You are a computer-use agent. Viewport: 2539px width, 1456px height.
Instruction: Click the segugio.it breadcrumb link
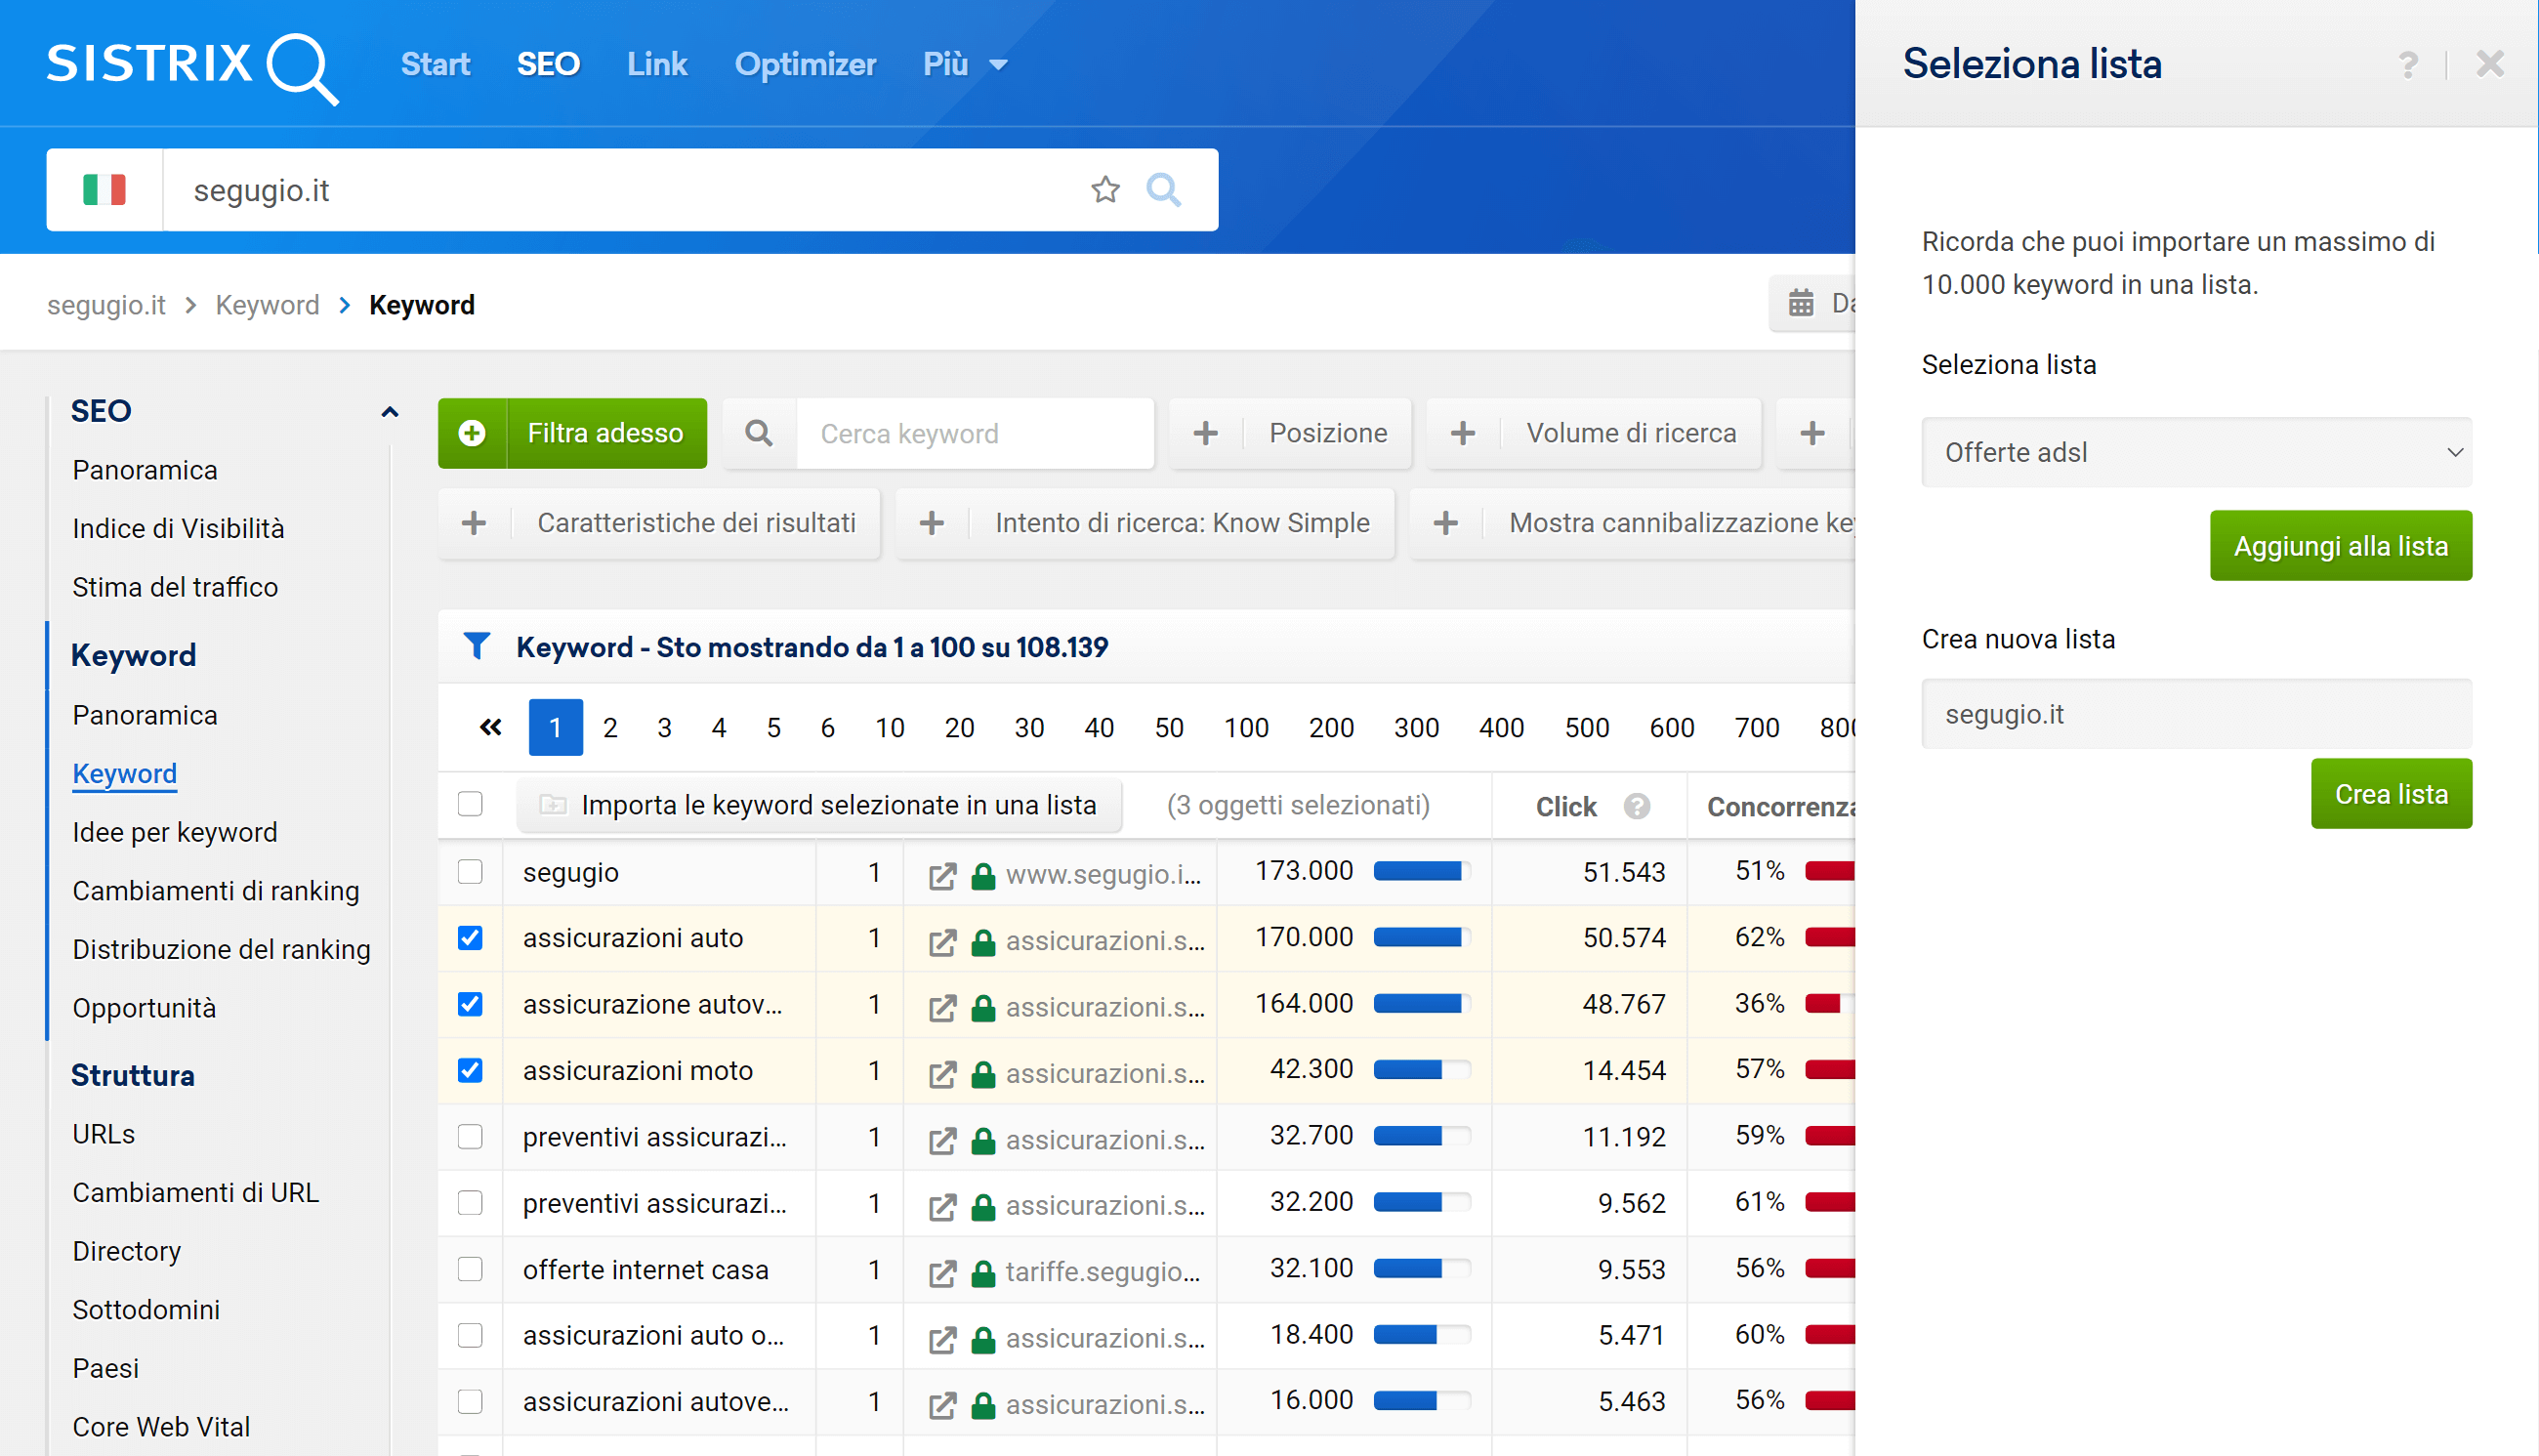[x=106, y=305]
